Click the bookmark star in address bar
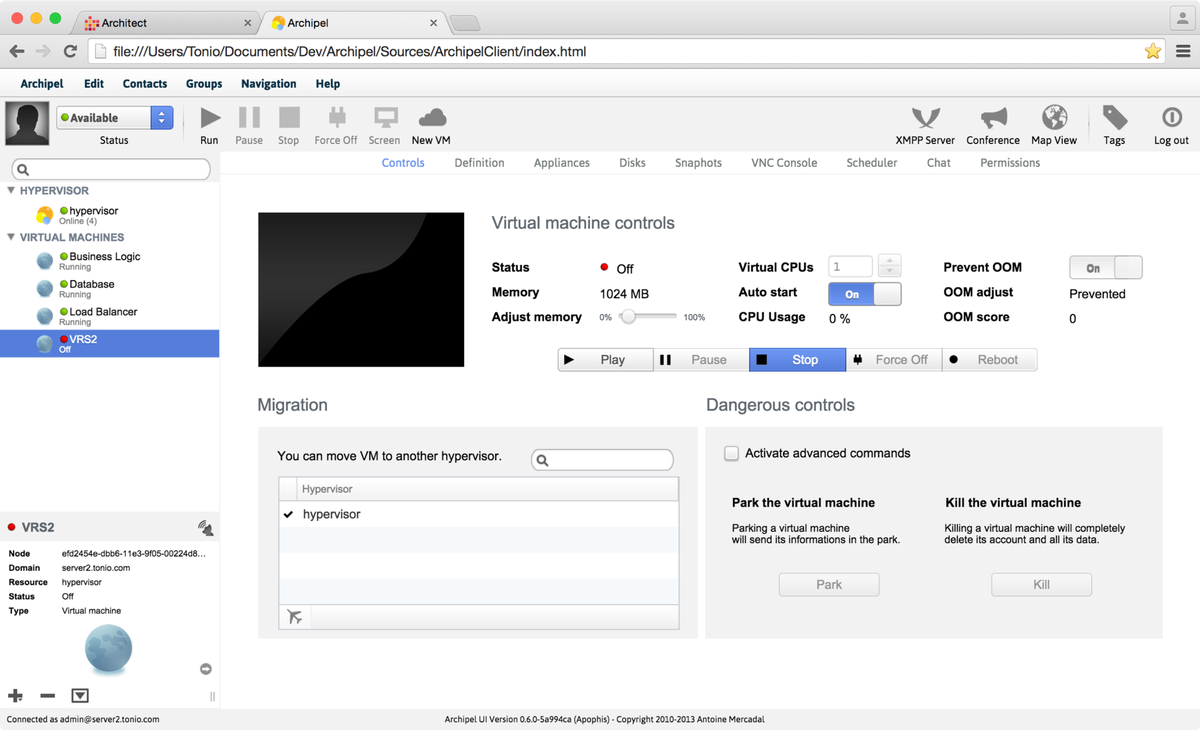The height and width of the screenshot is (730, 1200). click(1152, 51)
